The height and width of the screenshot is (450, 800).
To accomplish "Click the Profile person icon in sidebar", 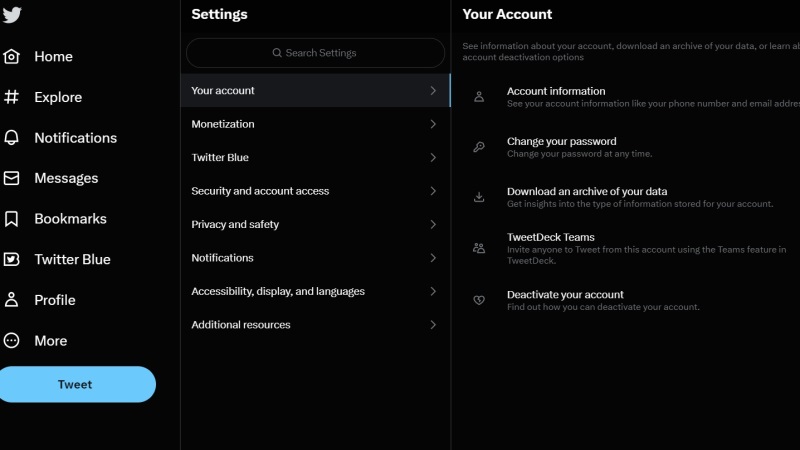I will tap(11, 300).
